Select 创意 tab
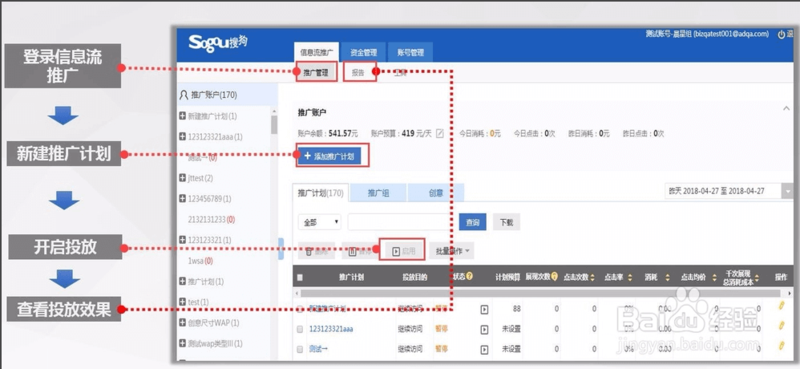 pyautogui.click(x=436, y=193)
